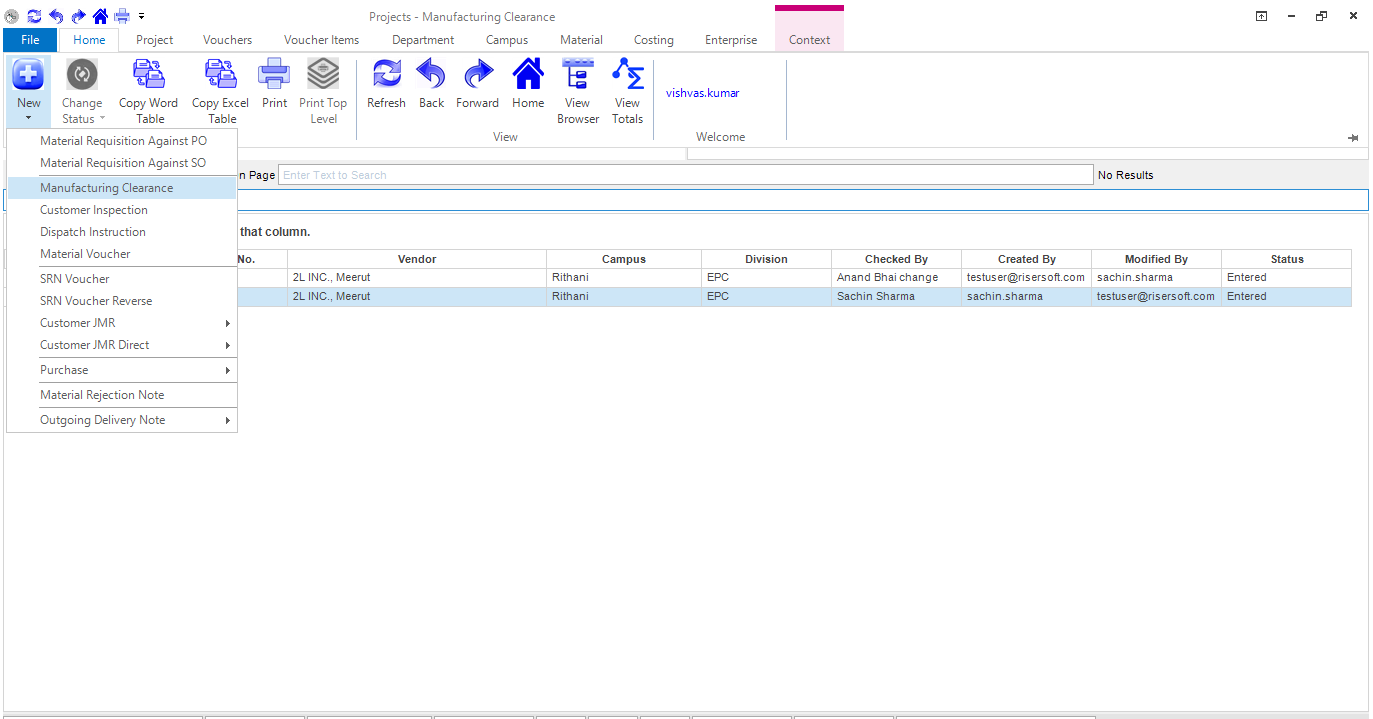Click the quick access refresh icon
1373x719 pixels.
coord(35,16)
